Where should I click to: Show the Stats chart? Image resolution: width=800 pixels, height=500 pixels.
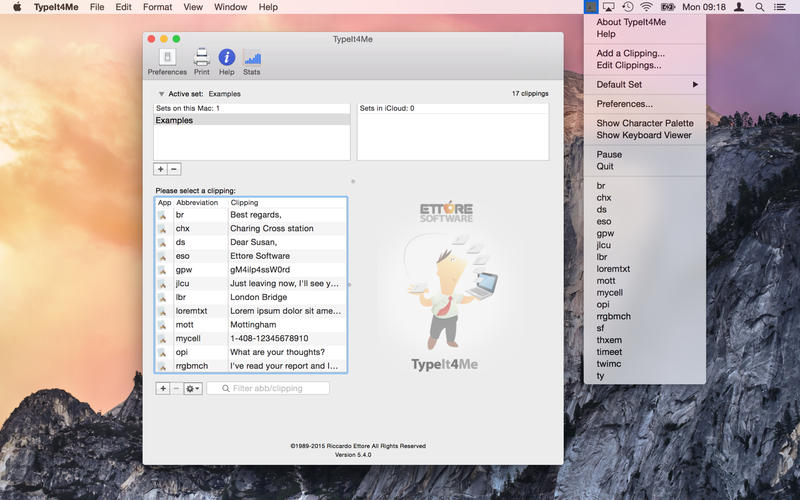pos(252,61)
